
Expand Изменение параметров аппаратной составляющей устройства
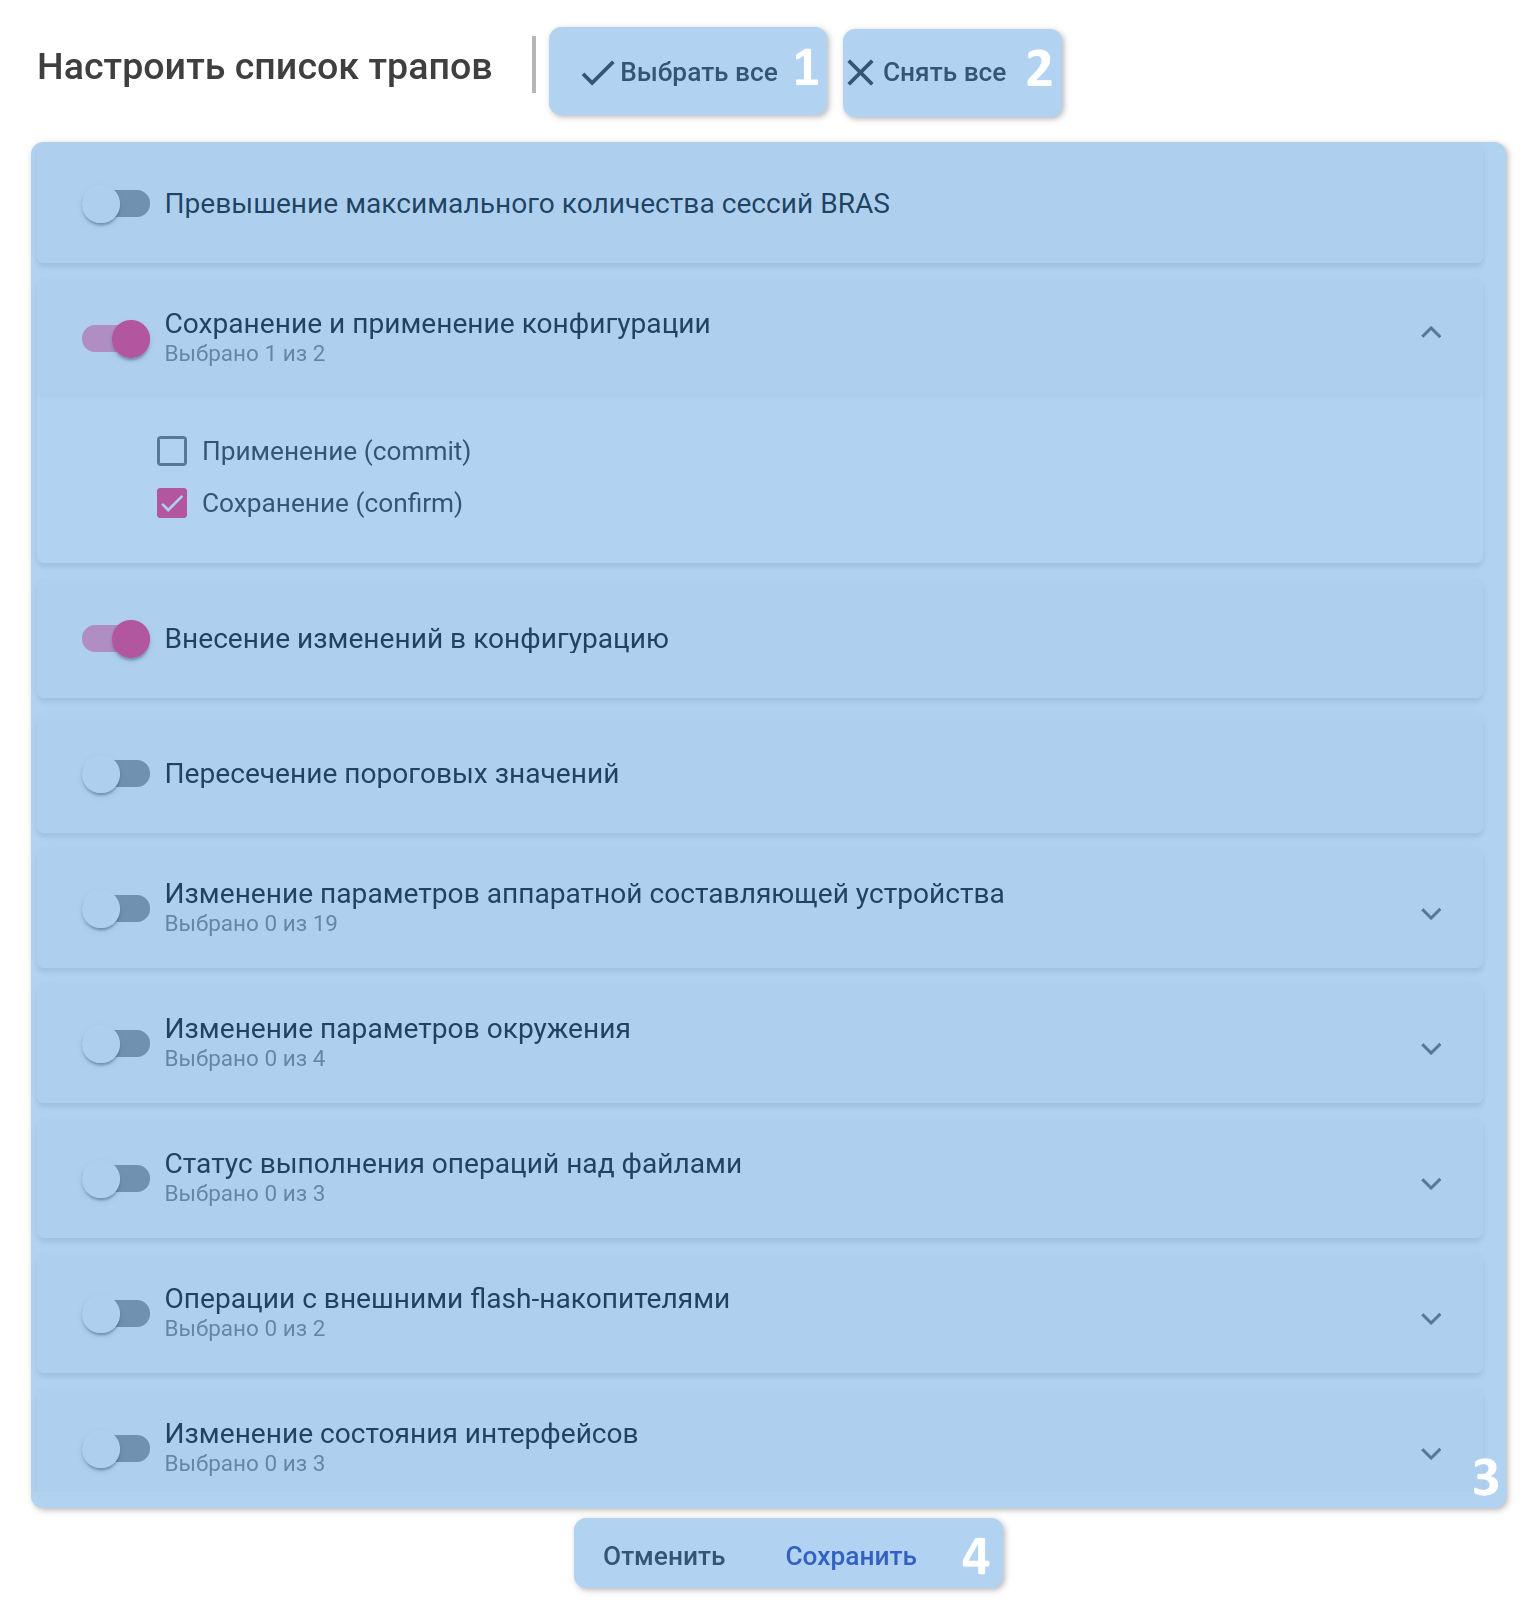(1431, 914)
